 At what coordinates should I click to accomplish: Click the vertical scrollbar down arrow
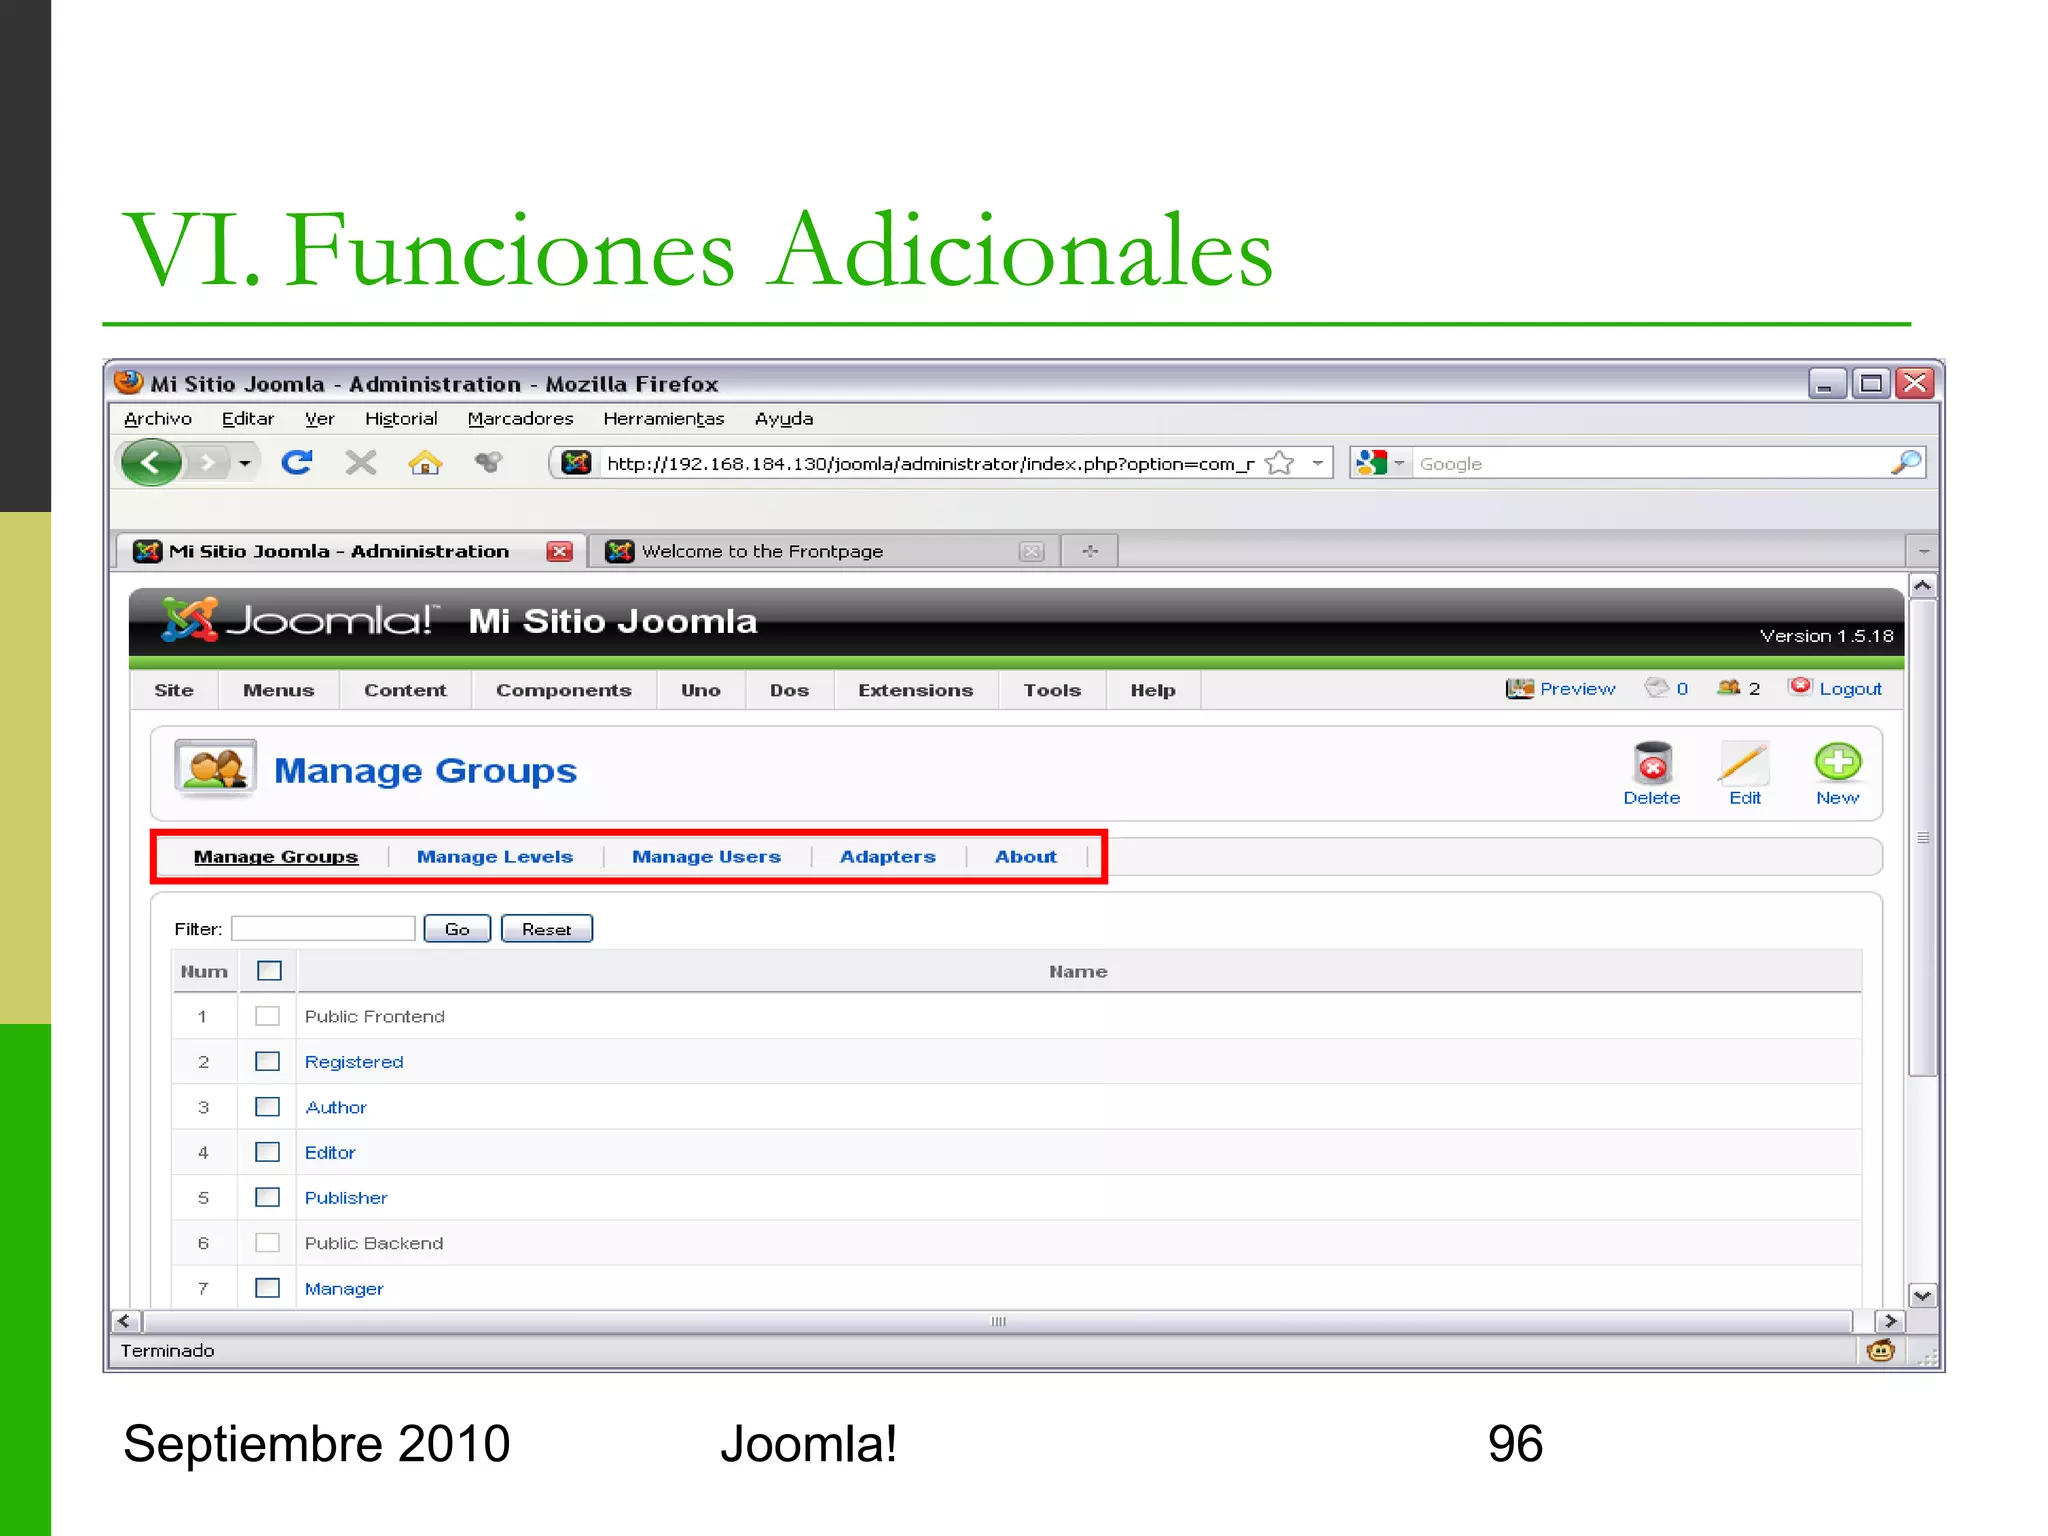click(1922, 1295)
